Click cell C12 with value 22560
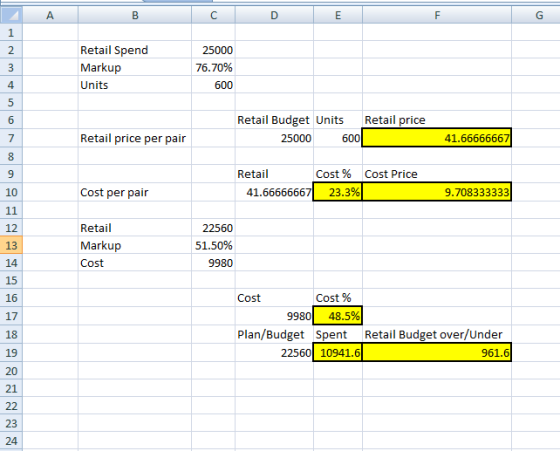 click(x=213, y=228)
